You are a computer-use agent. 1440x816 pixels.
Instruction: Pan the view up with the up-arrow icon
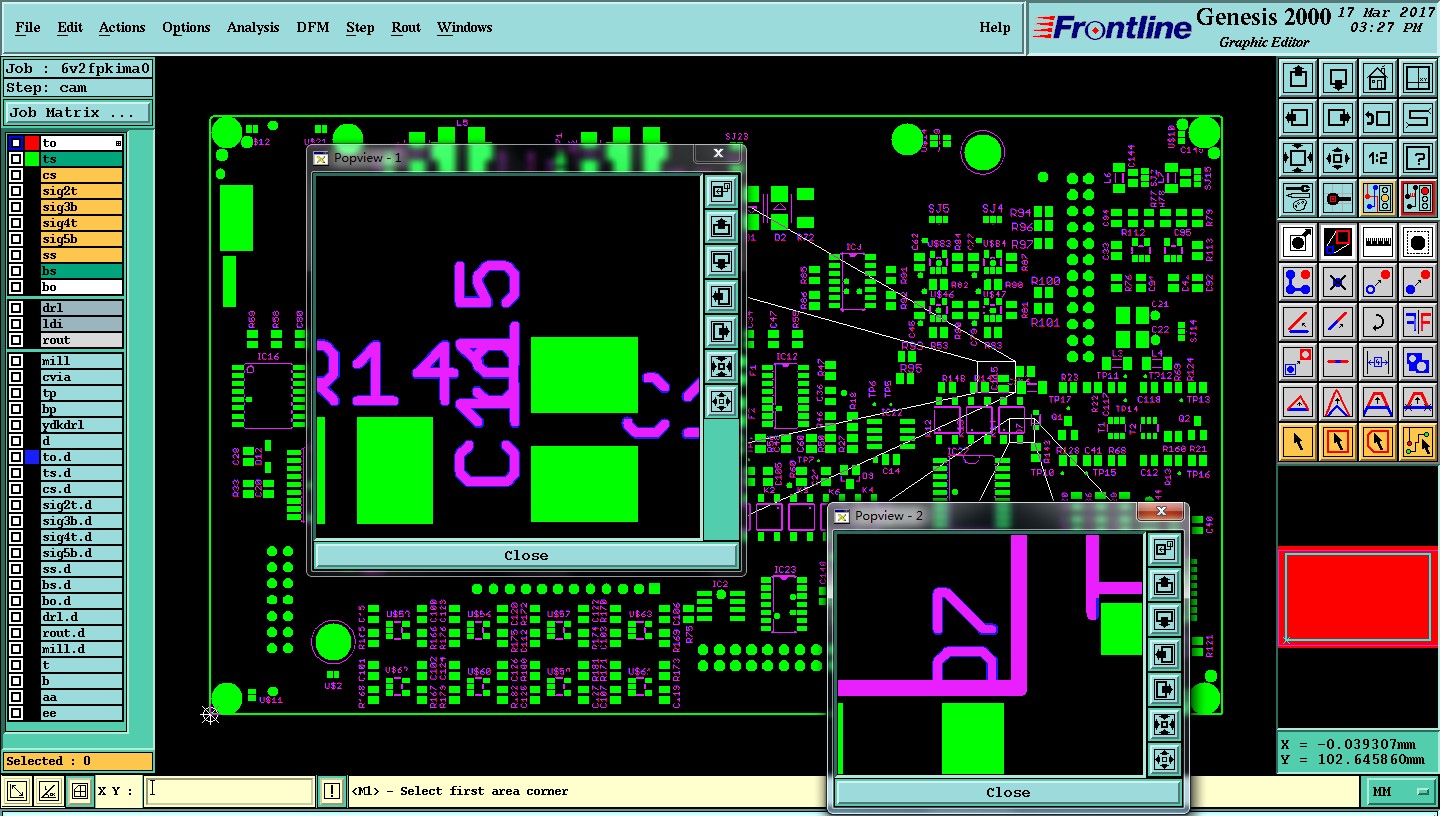(1298, 77)
